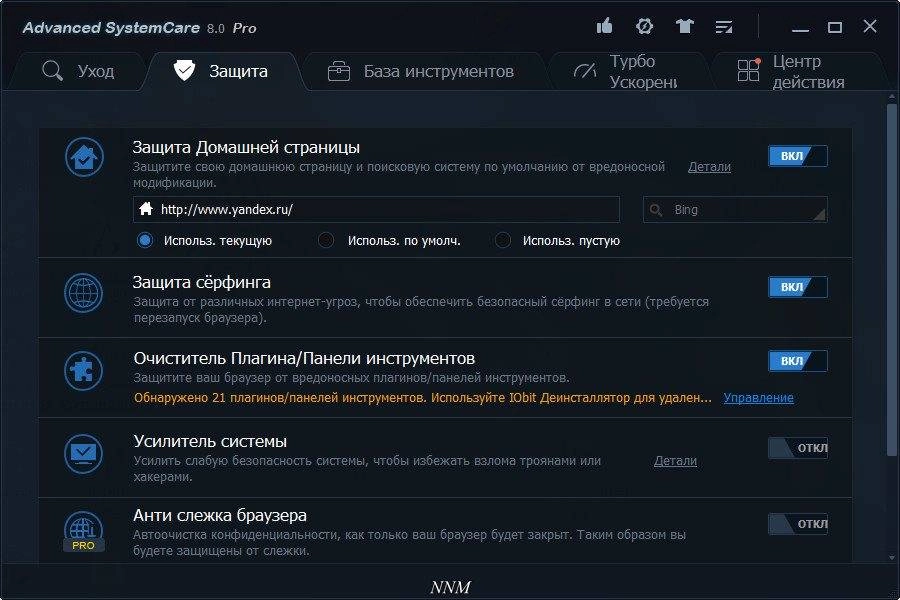
Task: Toggle Очиститель Плагина/Панели инструментов switch
Action: (x=798, y=361)
